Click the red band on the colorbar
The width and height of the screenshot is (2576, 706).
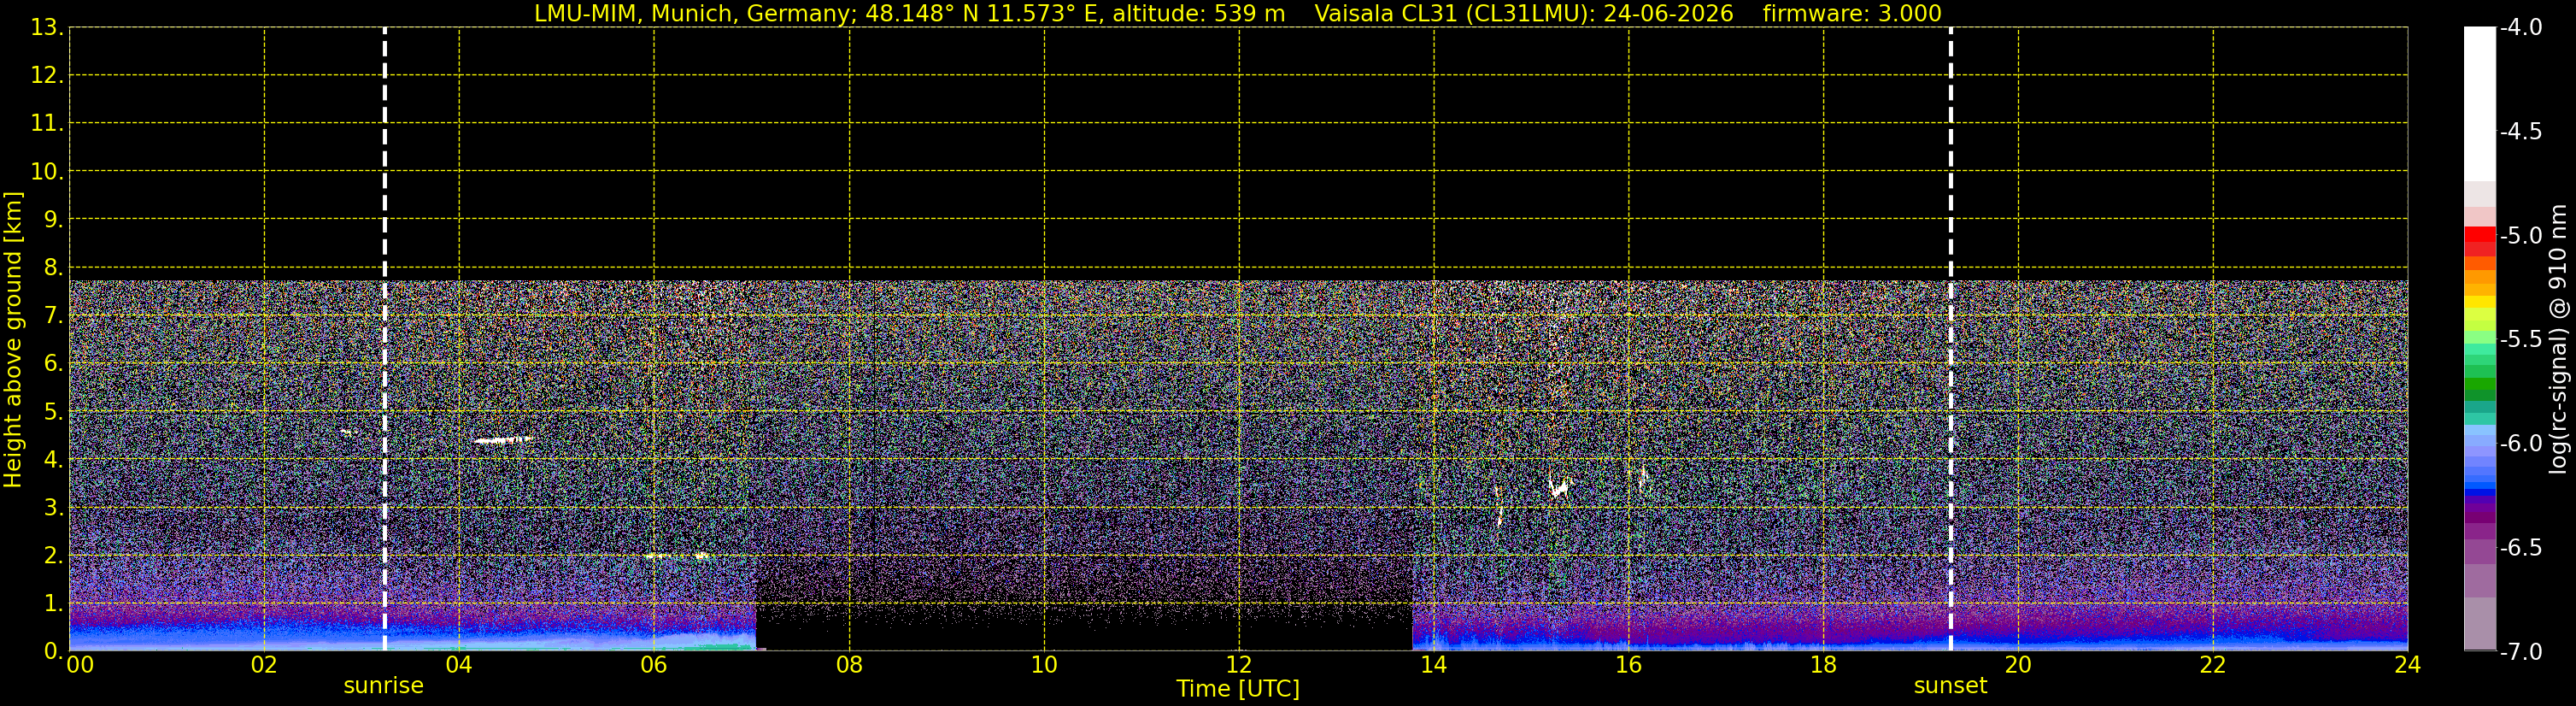[x=2479, y=241]
